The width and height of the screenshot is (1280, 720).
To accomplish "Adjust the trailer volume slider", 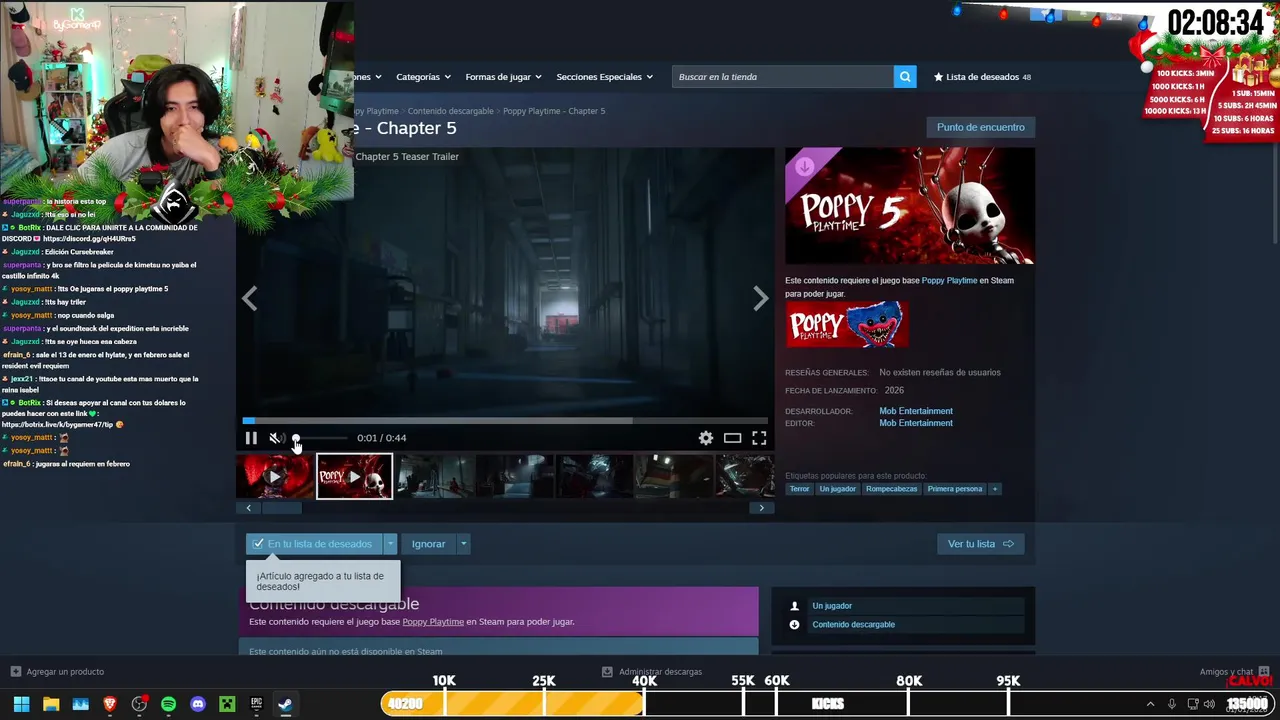I will (320, 438).
